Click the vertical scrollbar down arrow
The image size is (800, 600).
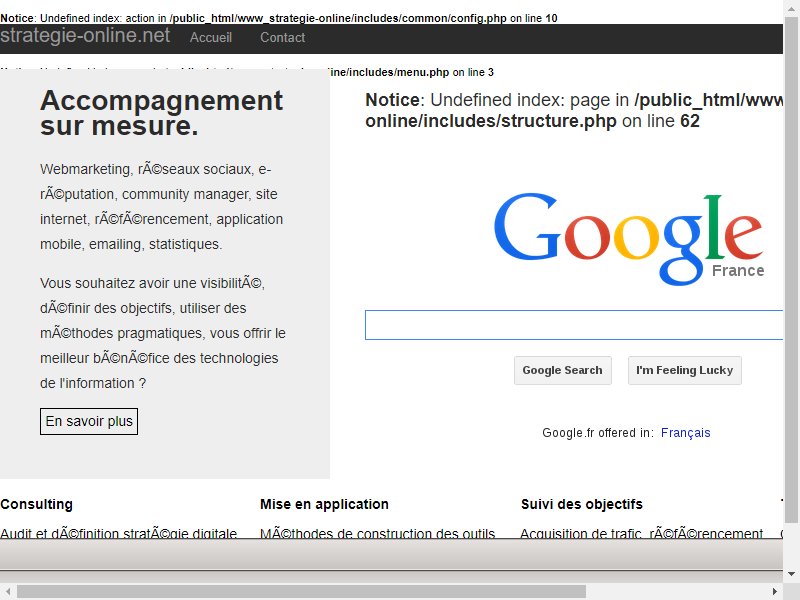[791, 574]
